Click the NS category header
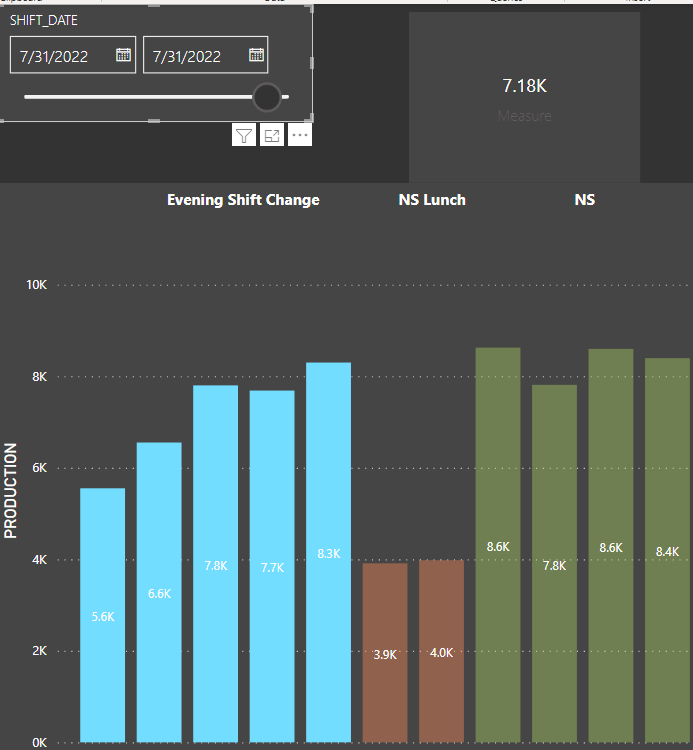This screenshot has height=750, width=693. [x=584, y=200]
